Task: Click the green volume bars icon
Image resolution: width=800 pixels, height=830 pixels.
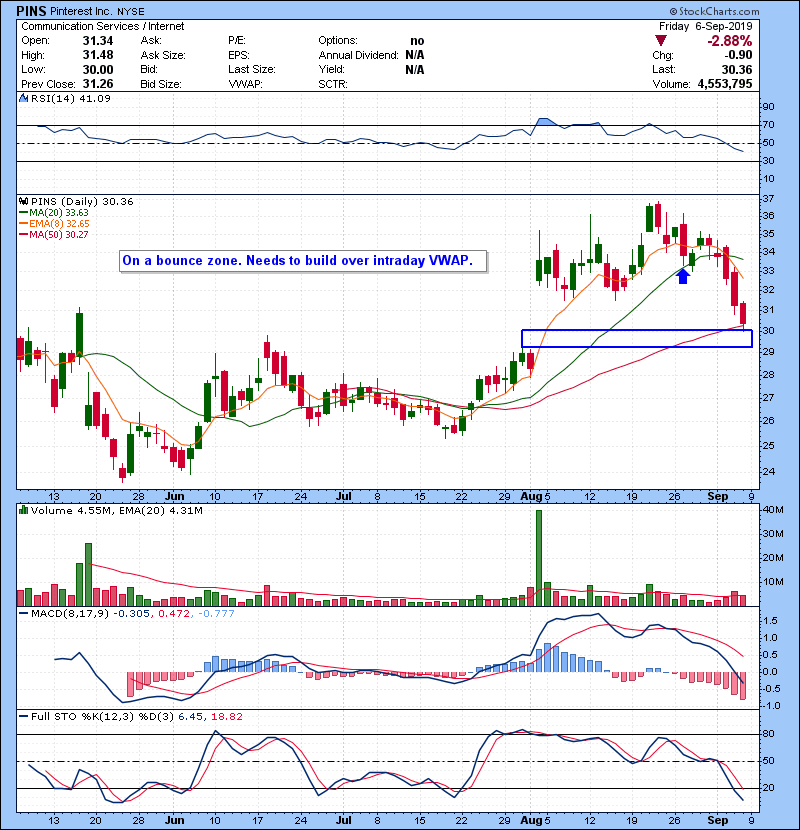Action: tap(23, 510)
